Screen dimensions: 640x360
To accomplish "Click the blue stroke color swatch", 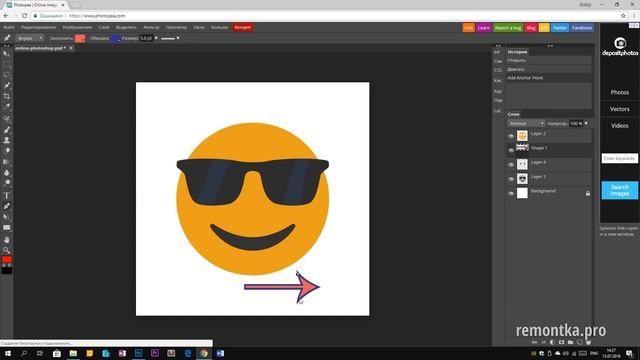I will [x=116, y=38].
